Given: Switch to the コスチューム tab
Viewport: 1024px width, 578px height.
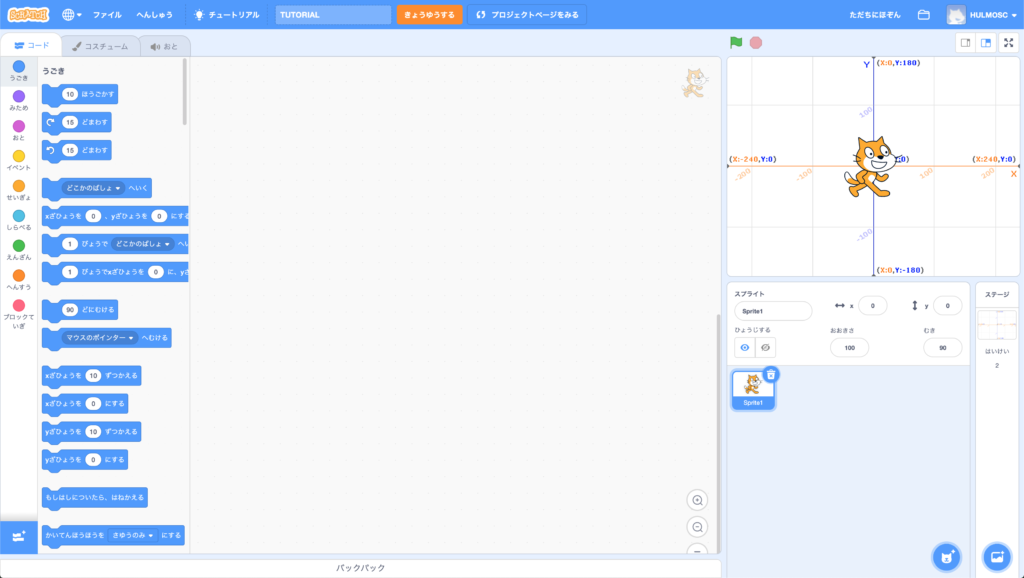Looking at the screenshot, I should tap(98, 46).
